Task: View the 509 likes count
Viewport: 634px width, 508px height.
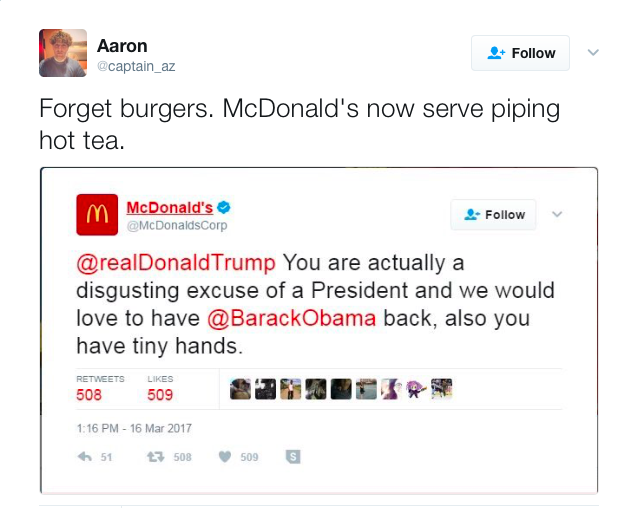Action: (x=160, y=395)
